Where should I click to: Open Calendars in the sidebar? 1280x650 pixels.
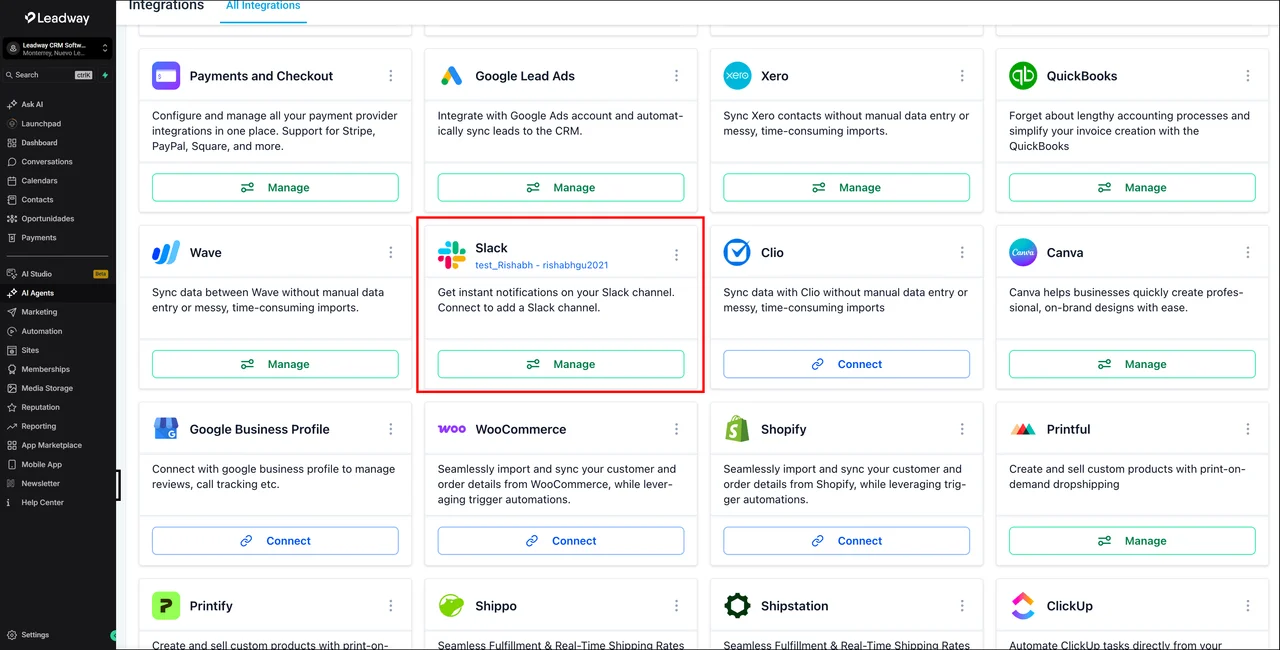39,181
